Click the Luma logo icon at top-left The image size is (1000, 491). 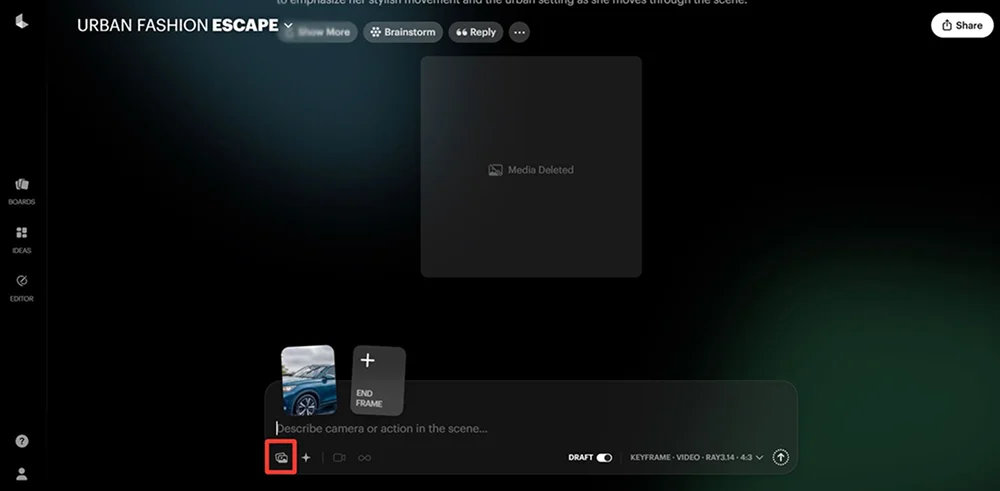click(22, 22)
